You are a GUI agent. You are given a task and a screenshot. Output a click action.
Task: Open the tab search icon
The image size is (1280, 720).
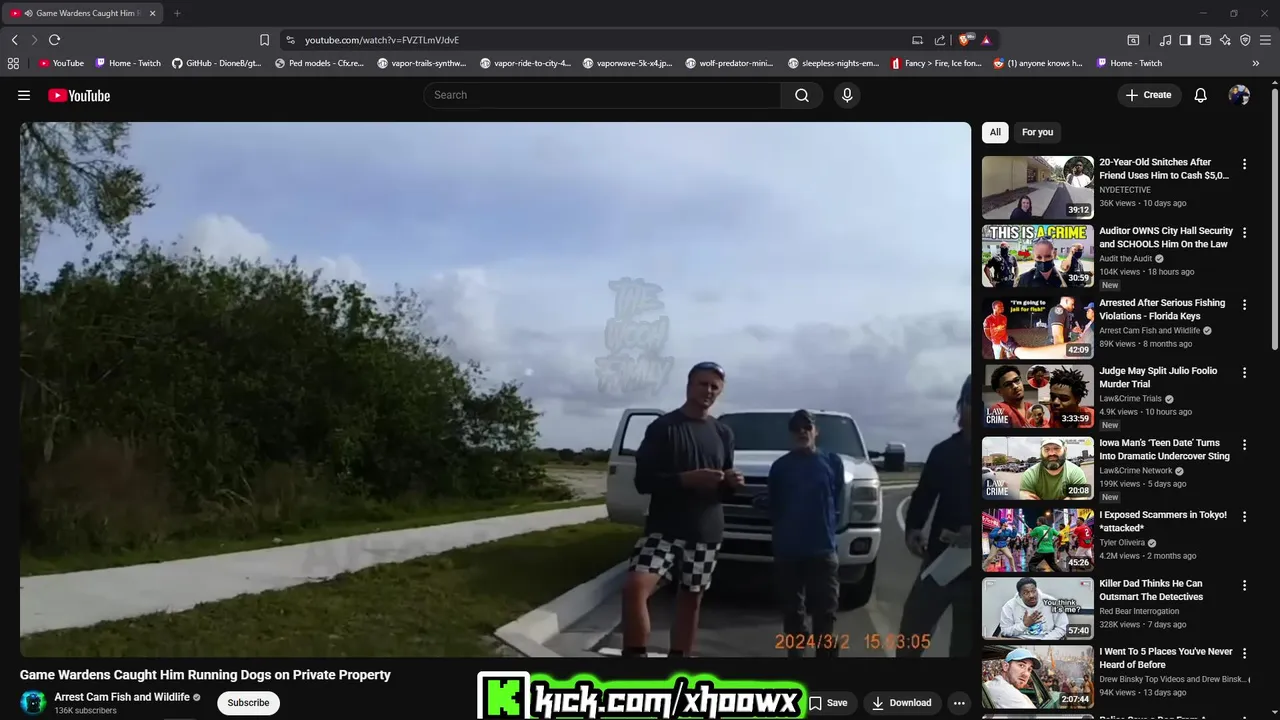click(x=1133, y=40)
